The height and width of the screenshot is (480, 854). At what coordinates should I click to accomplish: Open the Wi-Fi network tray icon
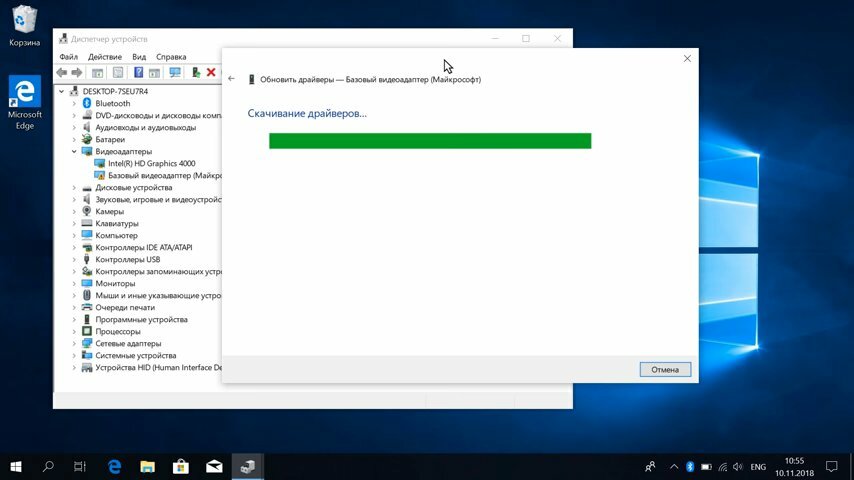pos(722,467)
